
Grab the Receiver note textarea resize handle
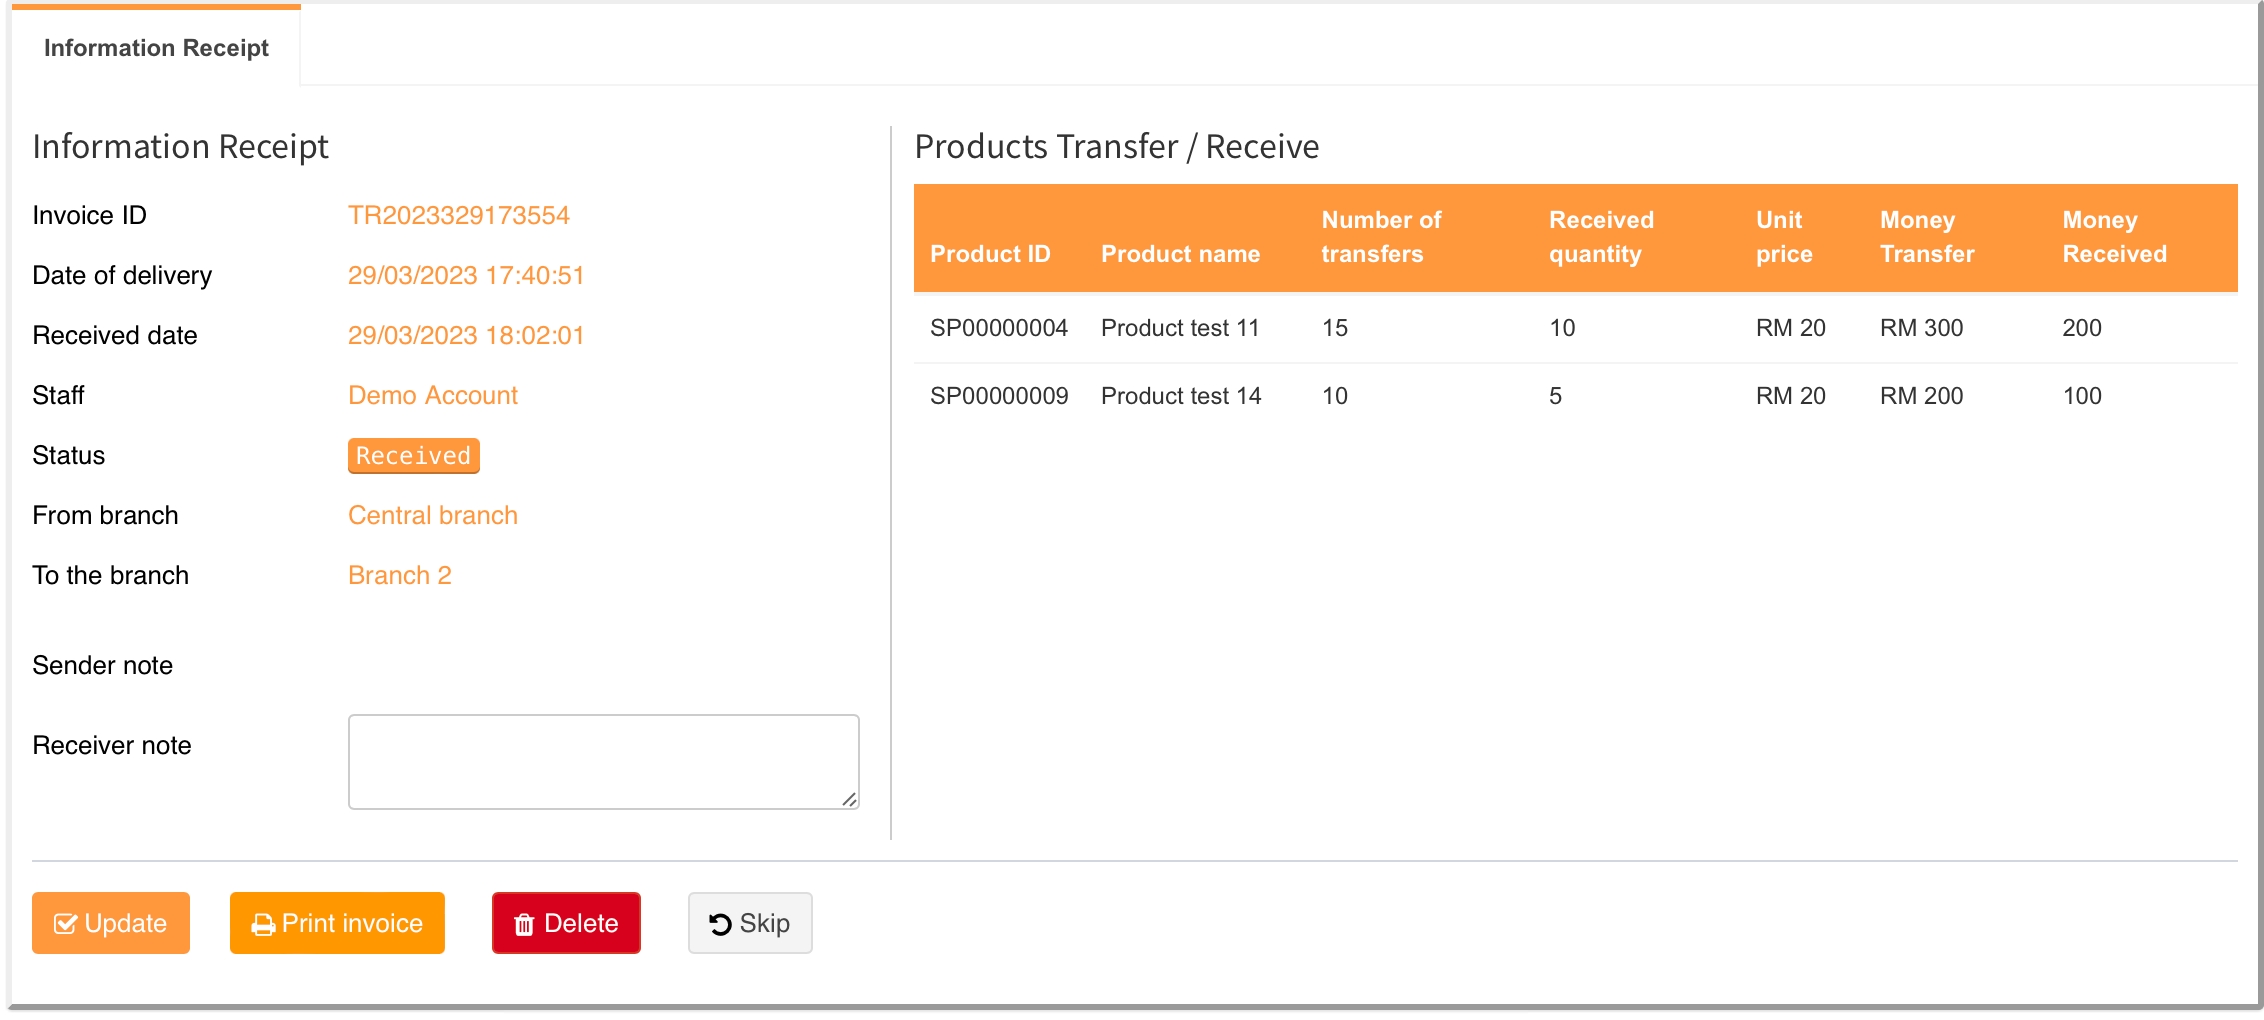[849, 799]
